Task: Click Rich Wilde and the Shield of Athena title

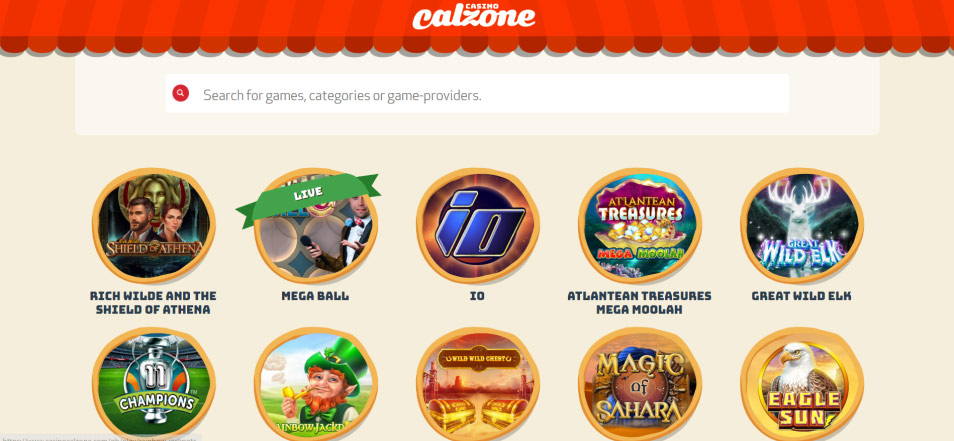Action: [153, 303]
